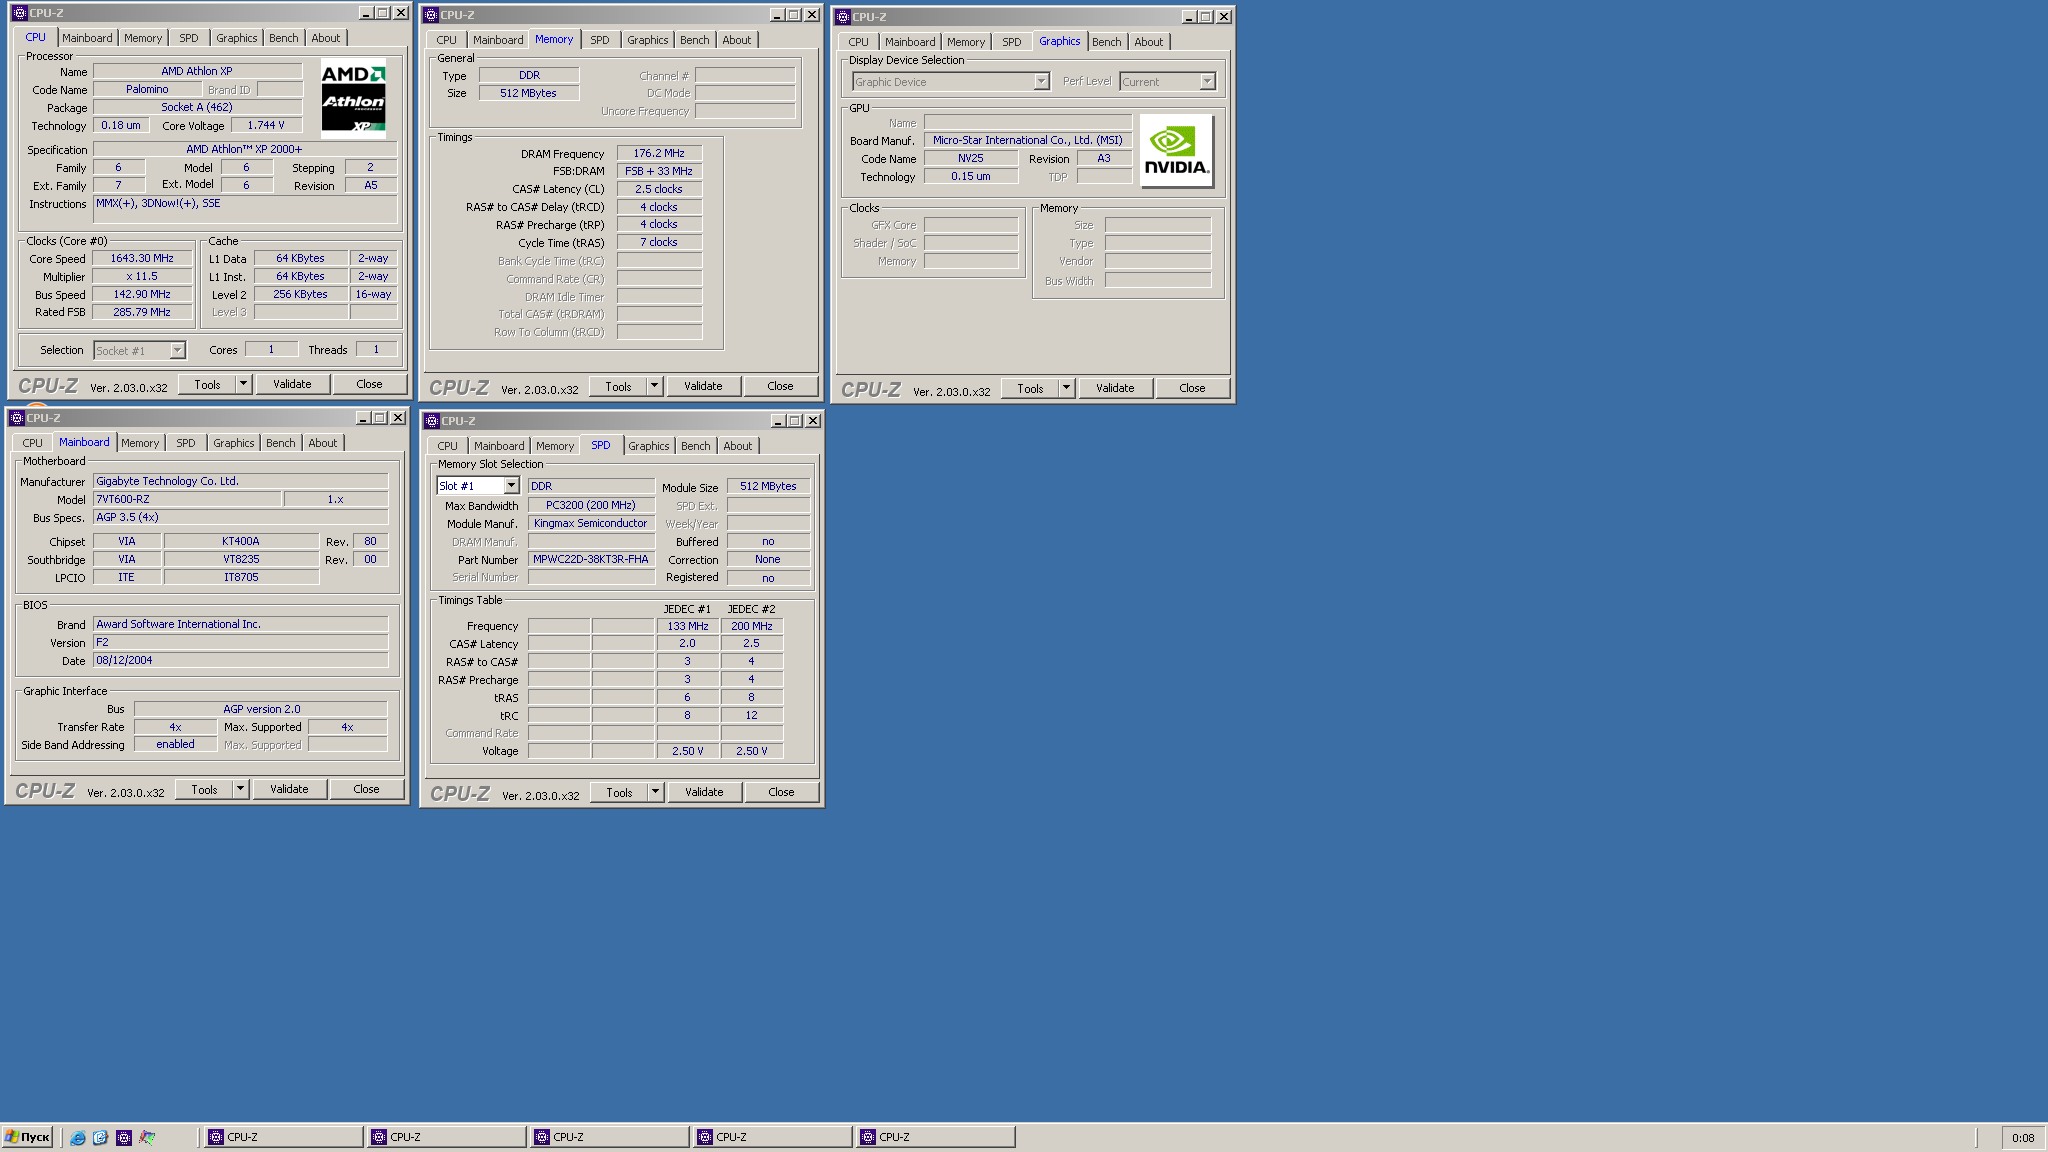The width and height of the screenshot is (2048, 1152).
Task: Click the Graphic Interface Bus field AGP version 2.0
Action: pyautogui.click(x=261, y=709)
